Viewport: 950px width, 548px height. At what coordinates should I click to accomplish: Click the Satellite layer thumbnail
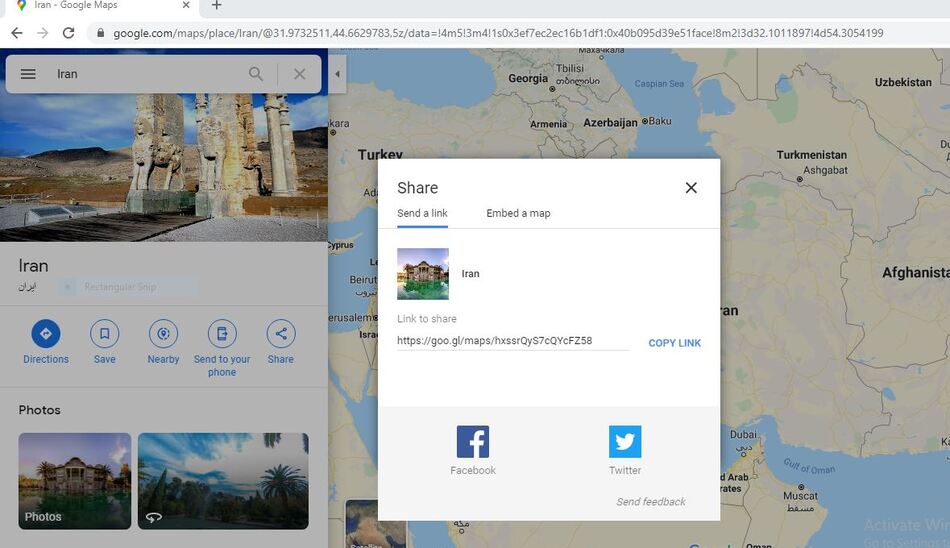pyautogui.click(x=376, y=524)
